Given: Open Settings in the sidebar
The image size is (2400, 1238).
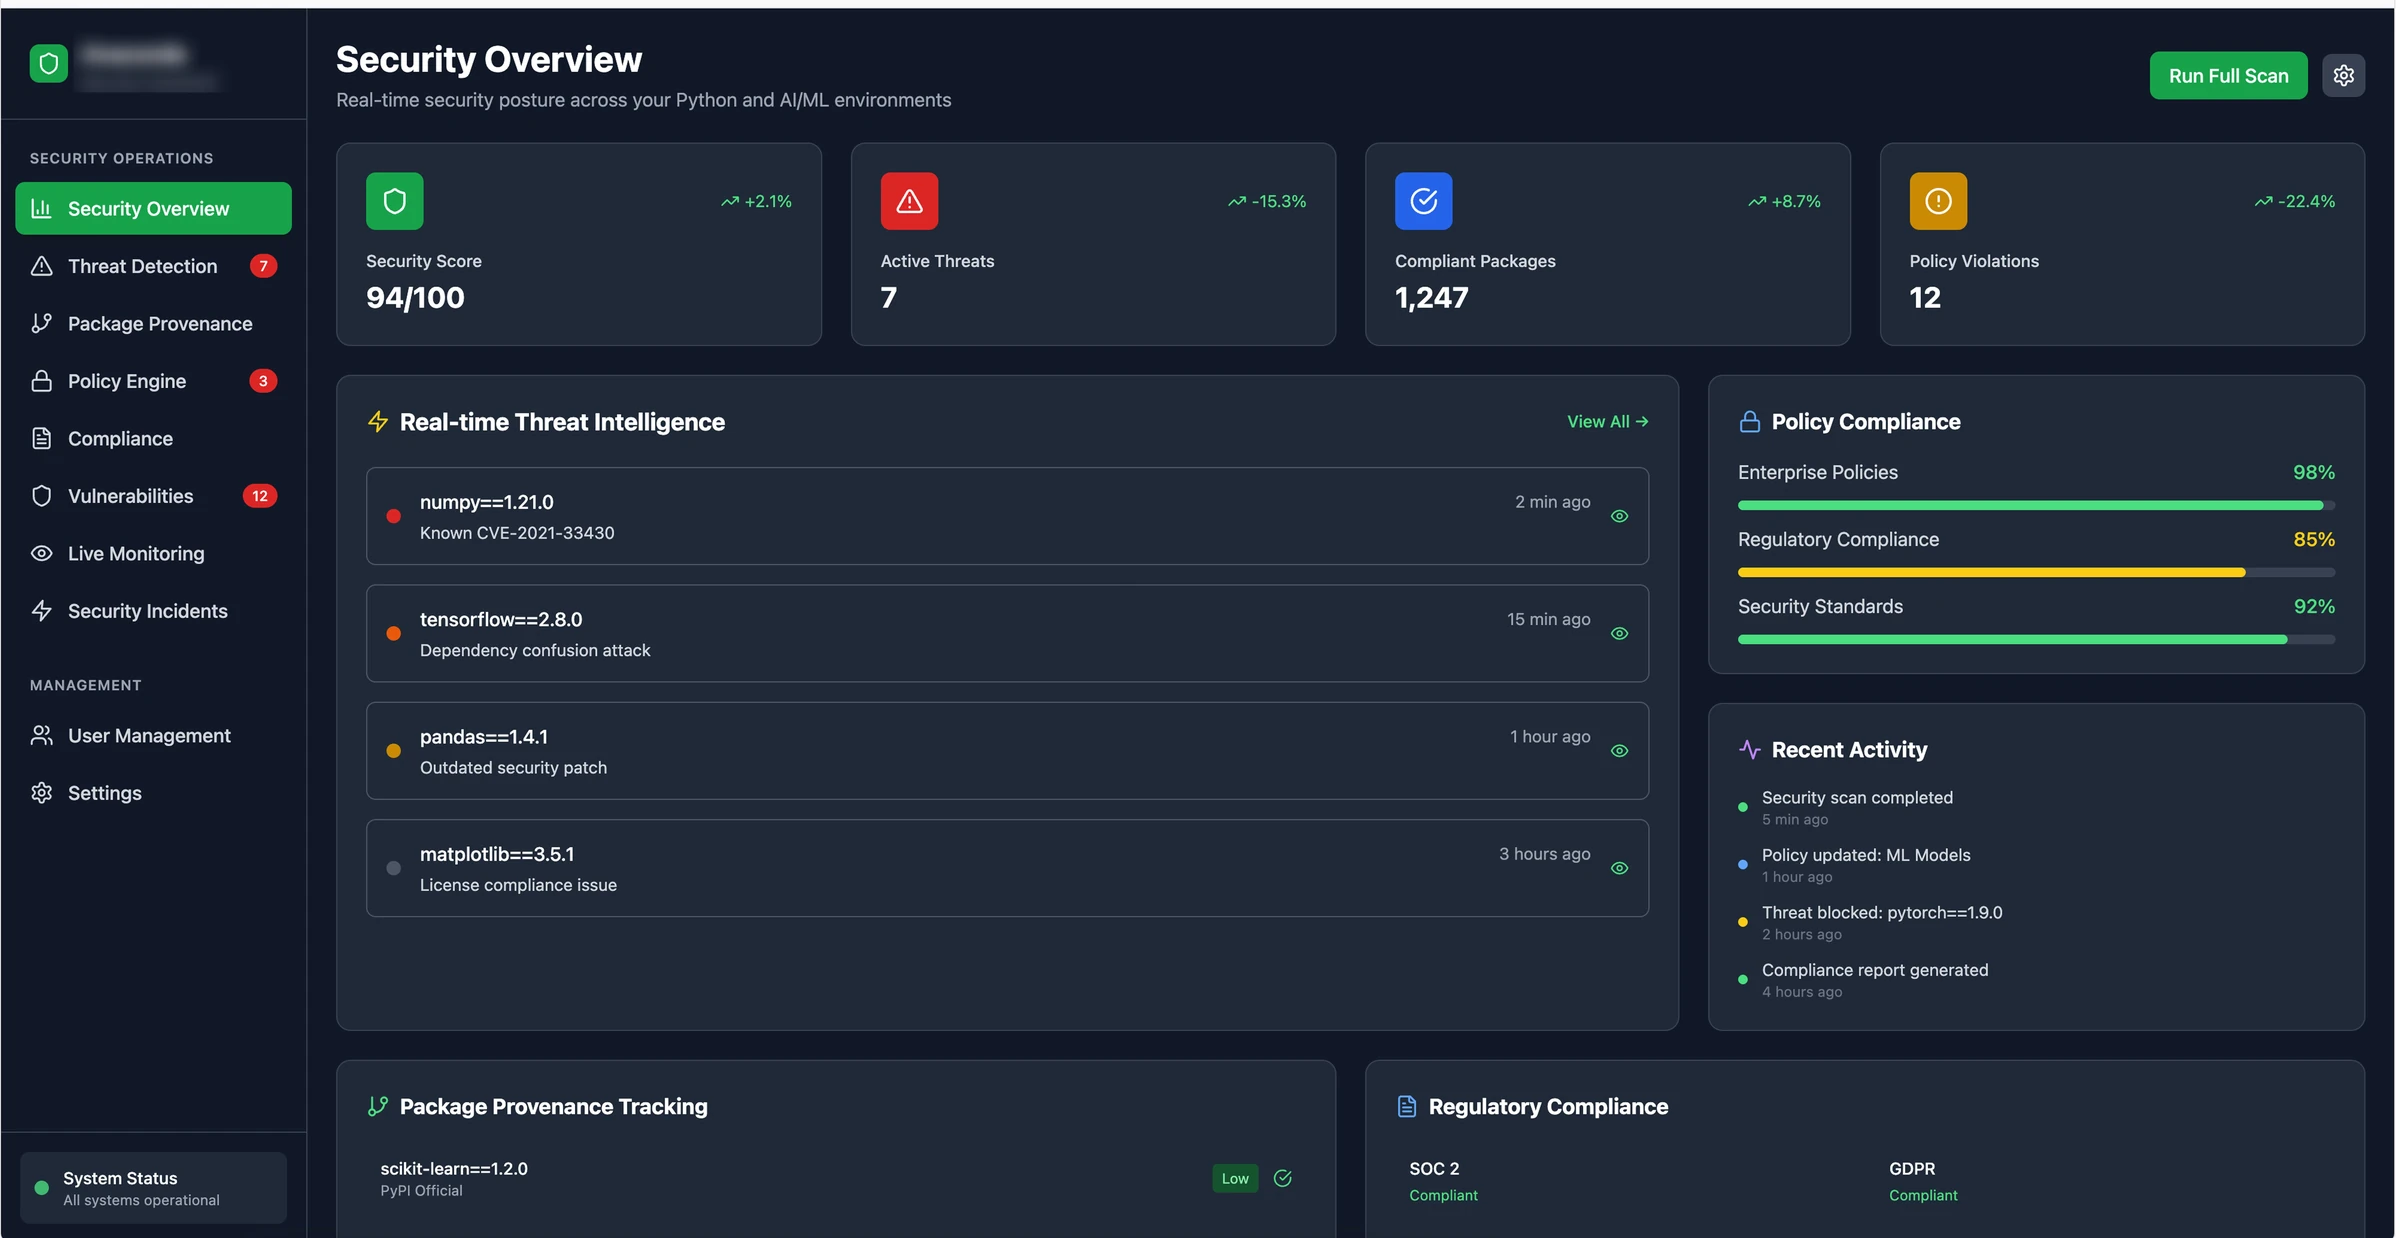Looking at the screenshot, I should [153, 793].
